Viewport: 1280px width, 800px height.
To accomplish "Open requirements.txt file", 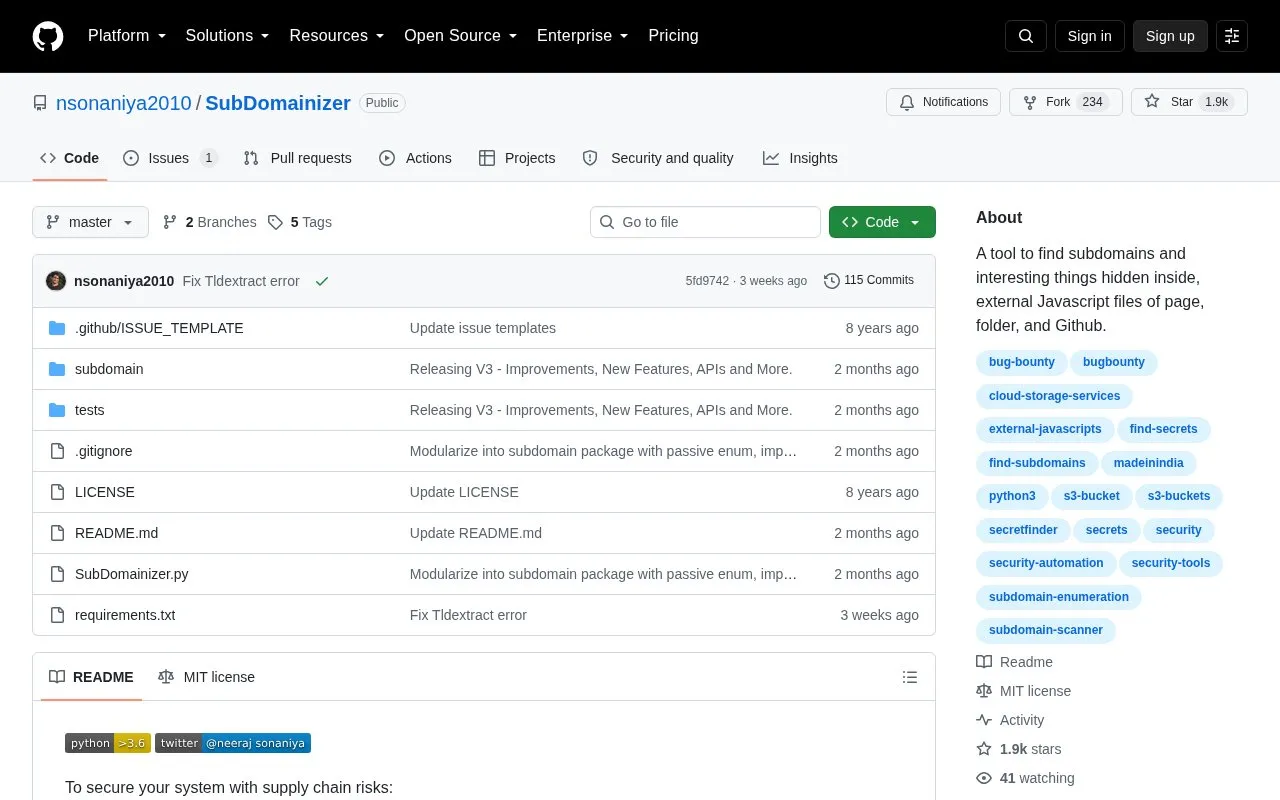I will 125,615.
